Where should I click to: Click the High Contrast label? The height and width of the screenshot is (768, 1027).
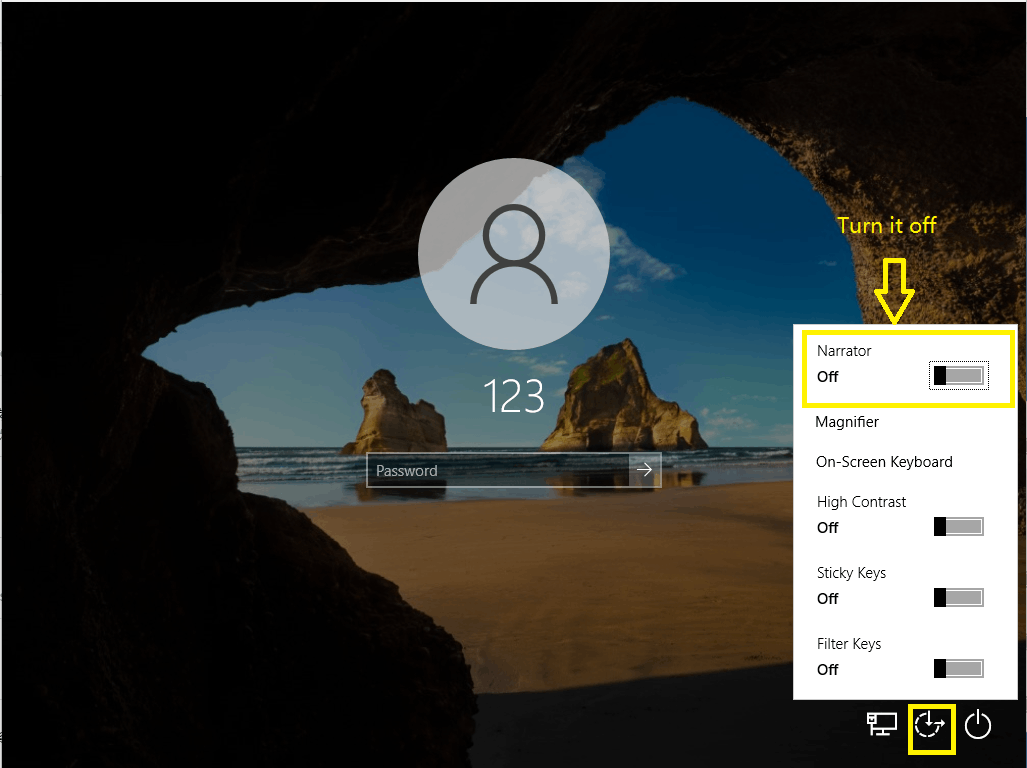(x=861, y=502)
